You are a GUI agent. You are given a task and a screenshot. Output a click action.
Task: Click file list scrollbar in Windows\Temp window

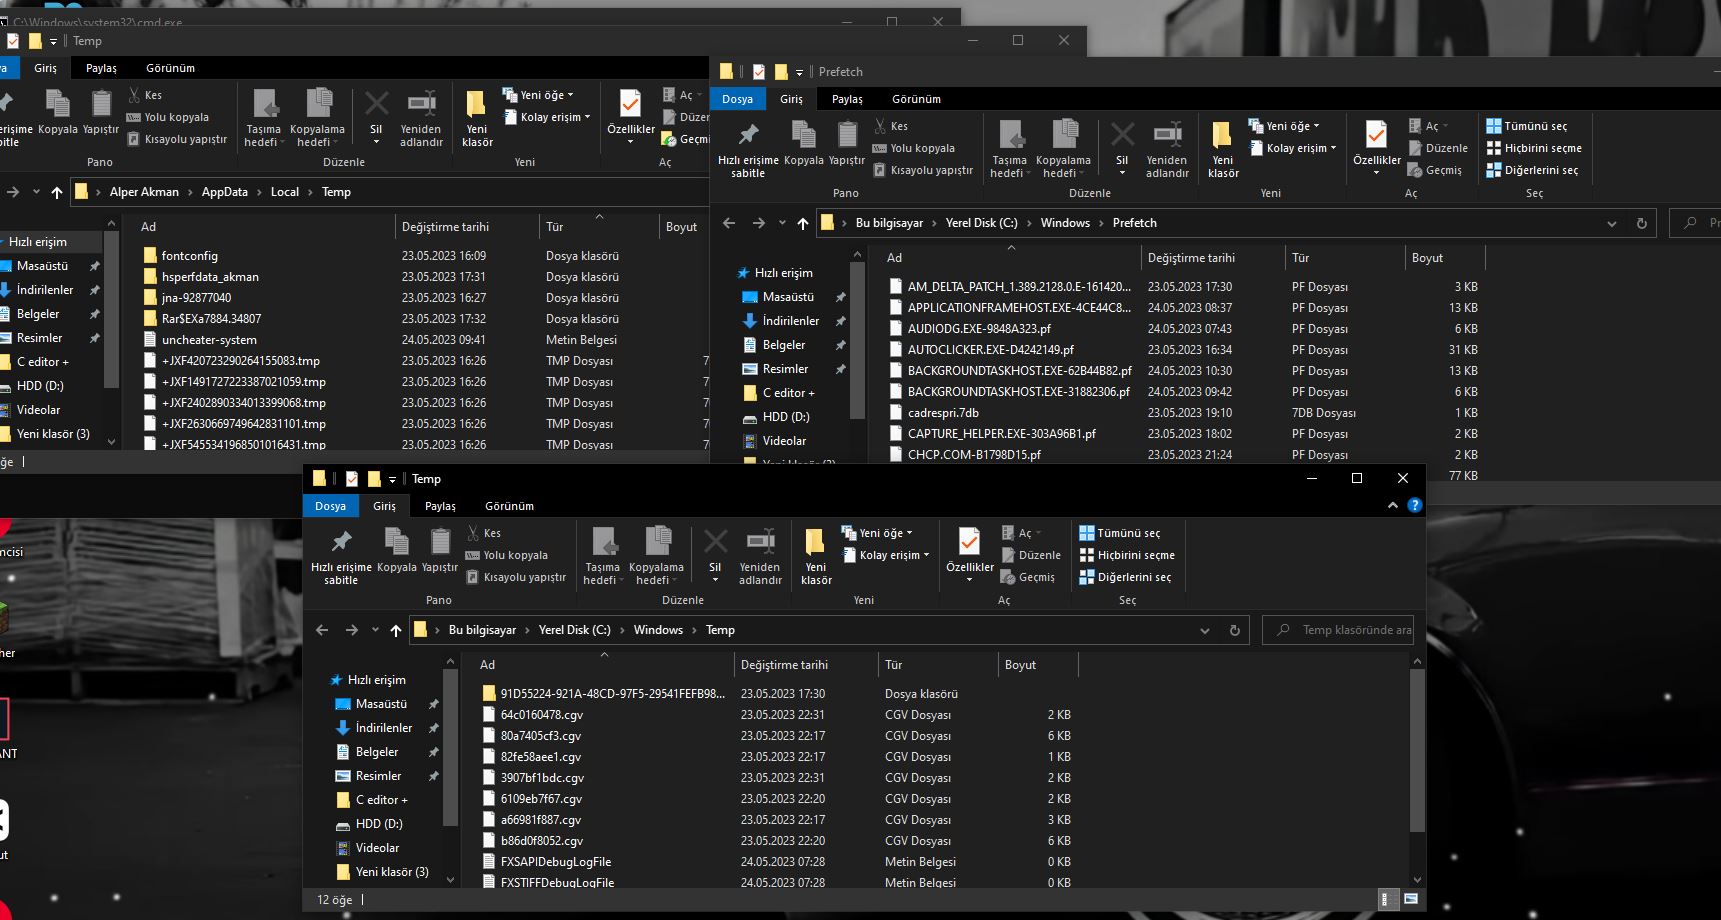[x=1417, y=750]
